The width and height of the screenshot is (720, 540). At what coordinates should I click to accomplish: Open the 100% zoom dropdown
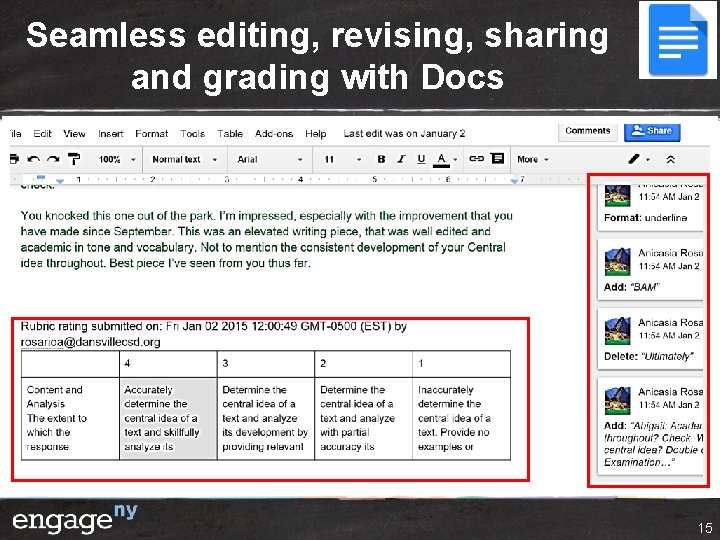click(117, 159)
